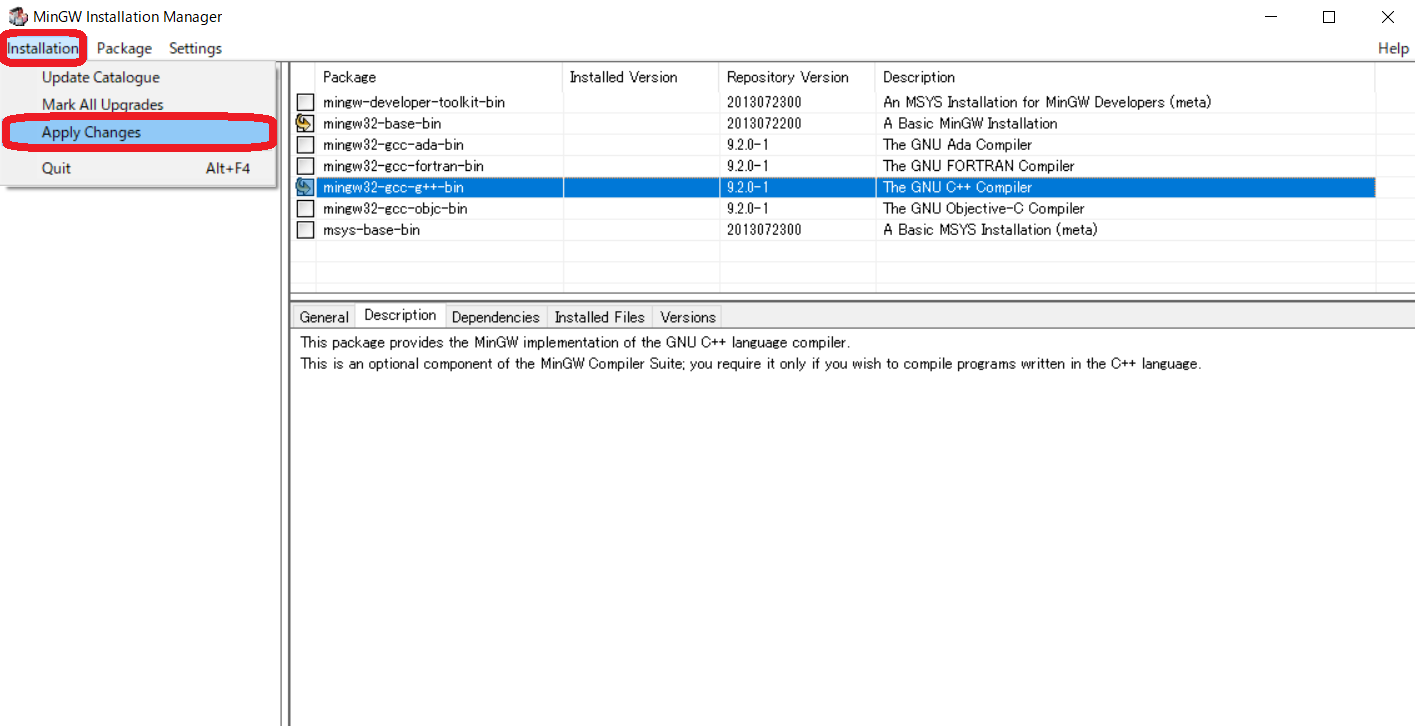Open the Settings menu
Viewport: 1415px width, 726px height.
pos(195,48)
